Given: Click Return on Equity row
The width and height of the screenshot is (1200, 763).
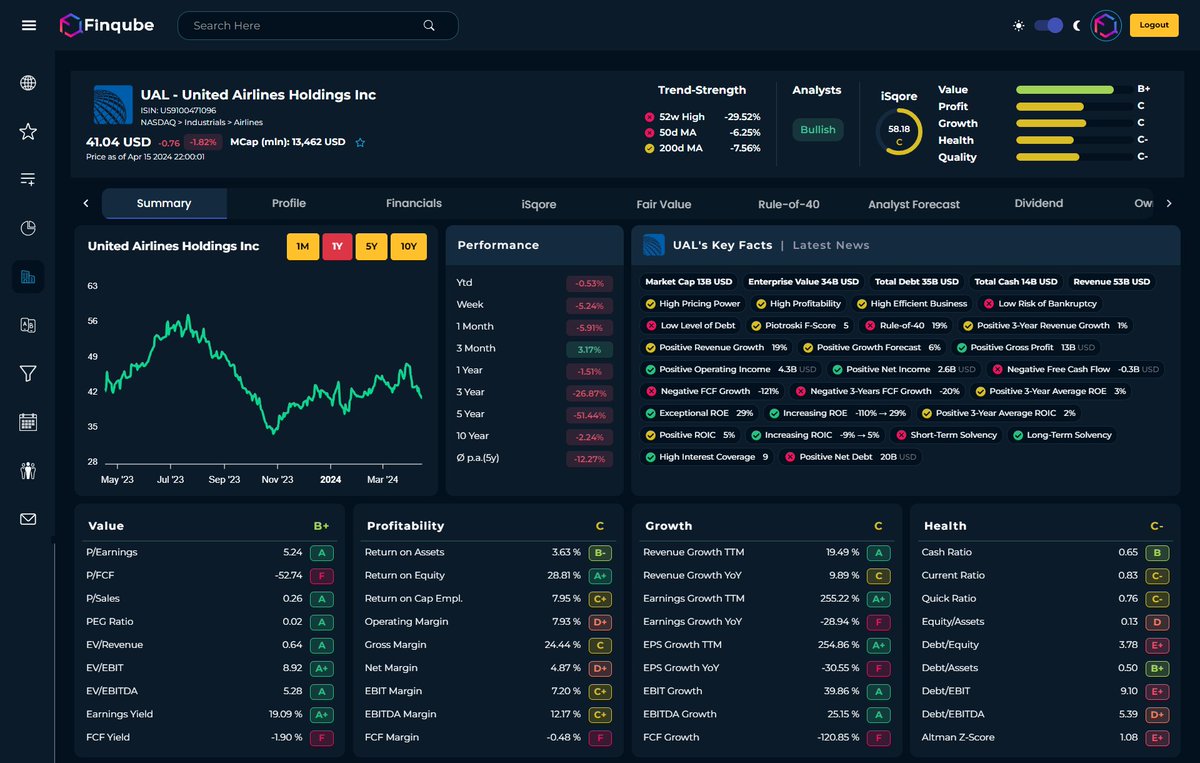Looking at the screenshot, I should pos(488,575).
